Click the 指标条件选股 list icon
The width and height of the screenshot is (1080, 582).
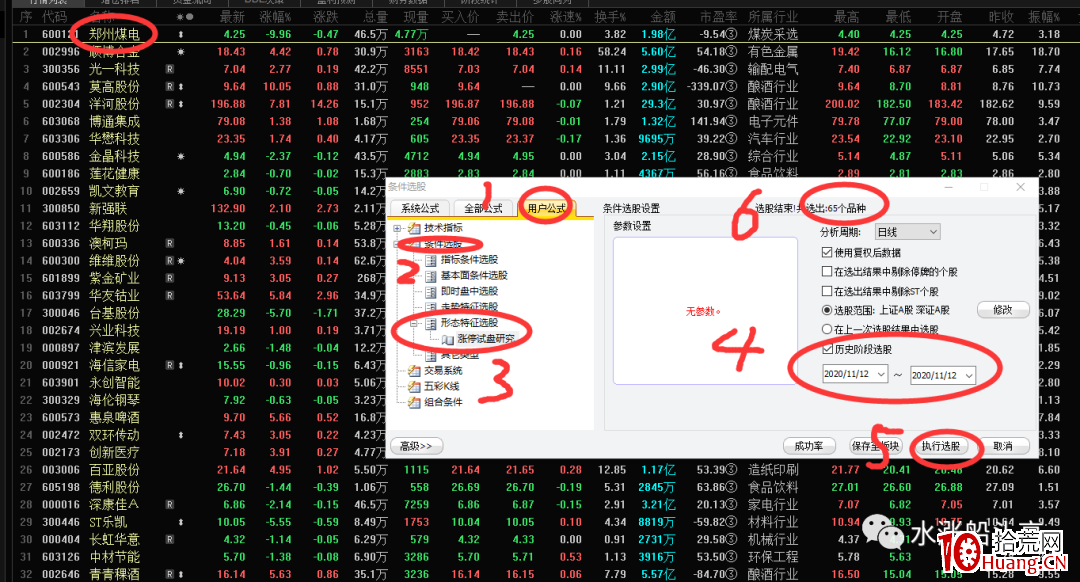[431, 260]
